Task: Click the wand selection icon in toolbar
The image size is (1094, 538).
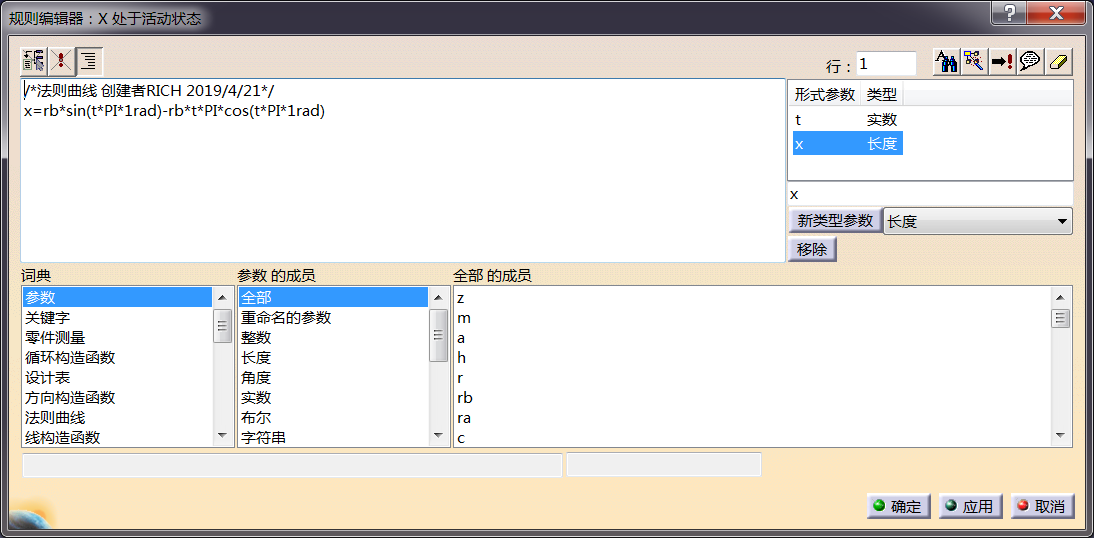Action: 975,62
